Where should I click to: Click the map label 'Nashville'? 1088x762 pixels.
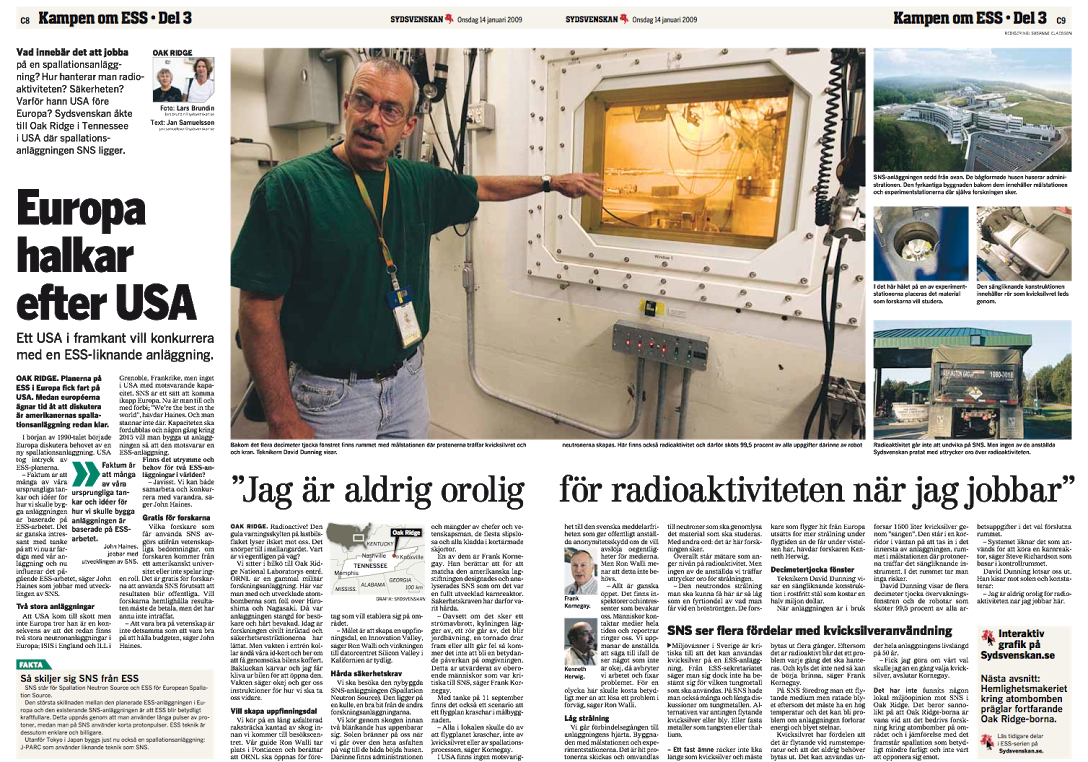[373, 555]
